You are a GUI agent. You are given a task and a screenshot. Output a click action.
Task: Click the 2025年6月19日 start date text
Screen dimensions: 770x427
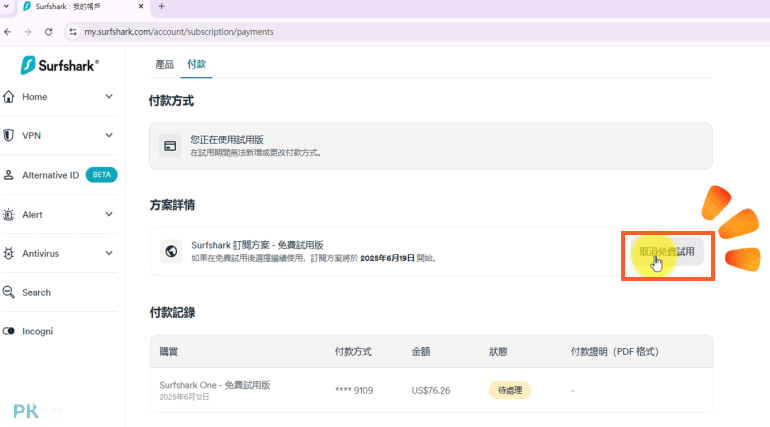[387, 258]
